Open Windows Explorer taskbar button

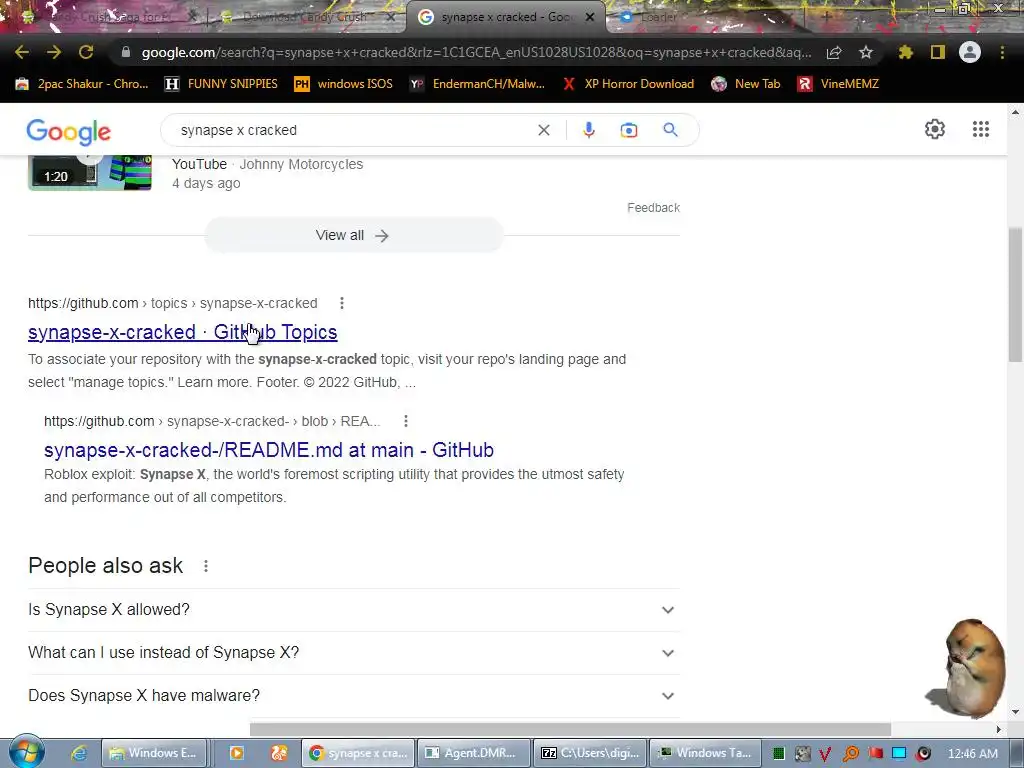pos(154,753)
